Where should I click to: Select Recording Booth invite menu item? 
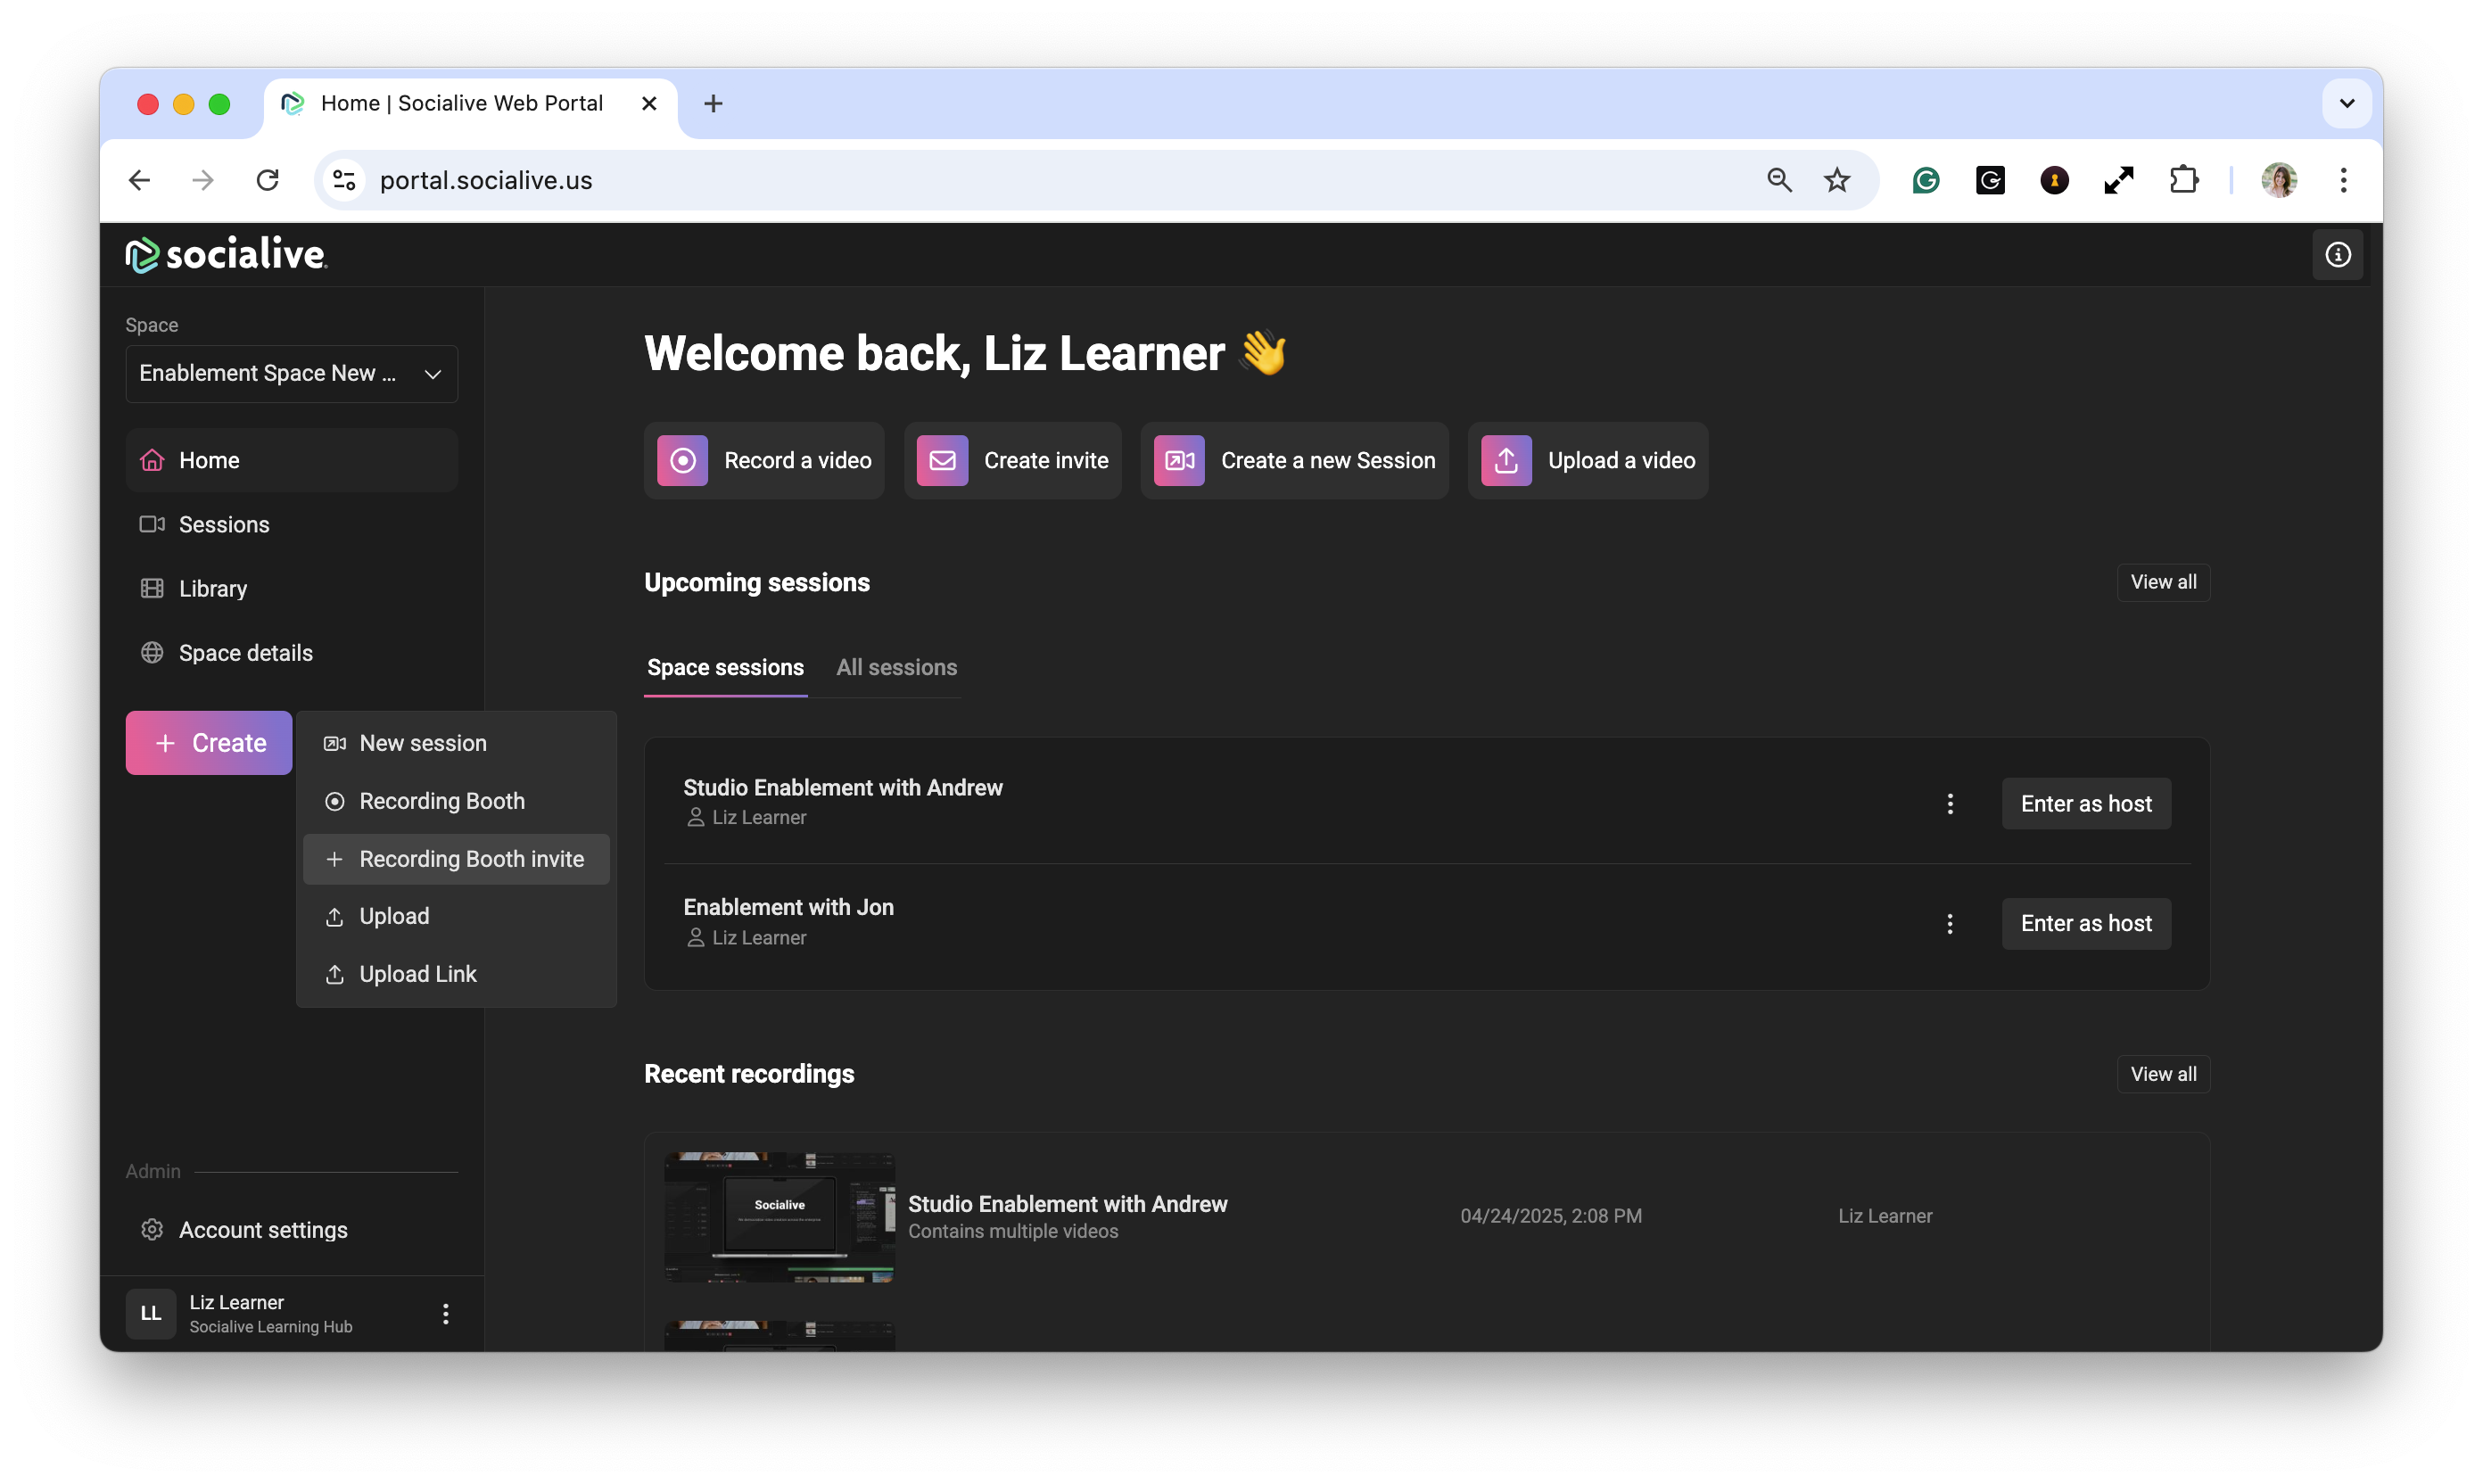(x=470, y=859)
